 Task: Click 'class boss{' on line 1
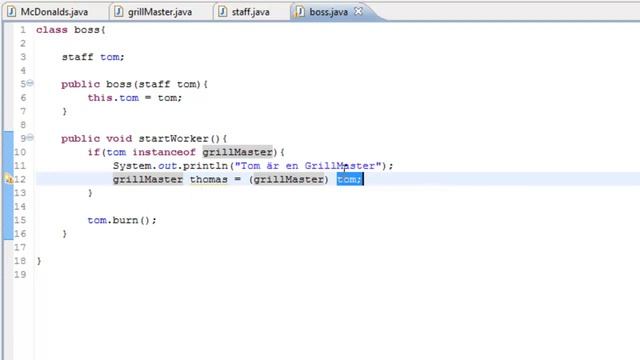point(71,30)
